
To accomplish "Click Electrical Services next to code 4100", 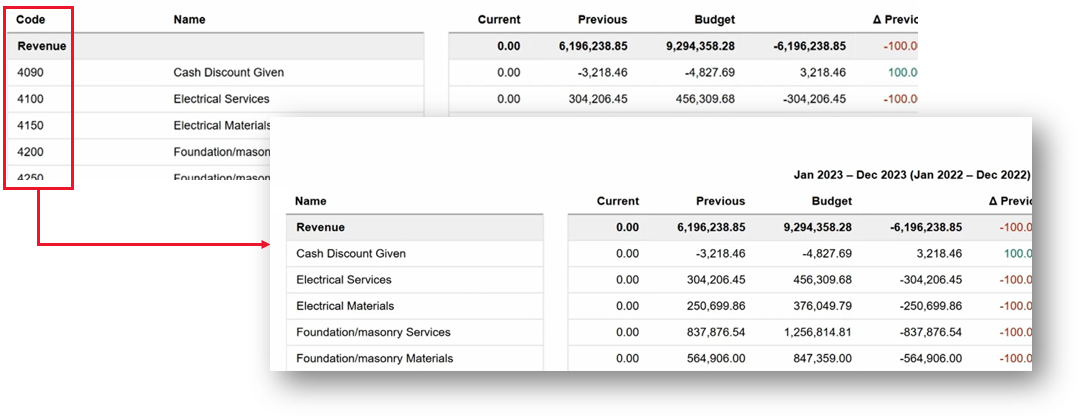I will coord(221,99).
